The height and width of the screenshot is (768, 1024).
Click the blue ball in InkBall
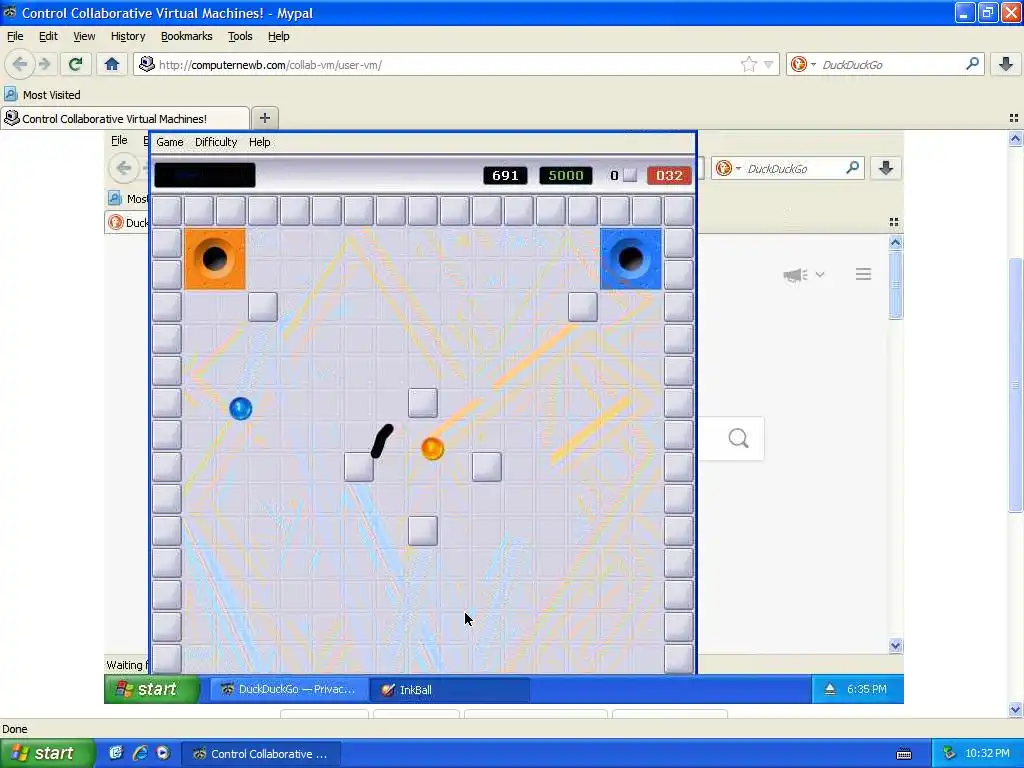(240, 408)
